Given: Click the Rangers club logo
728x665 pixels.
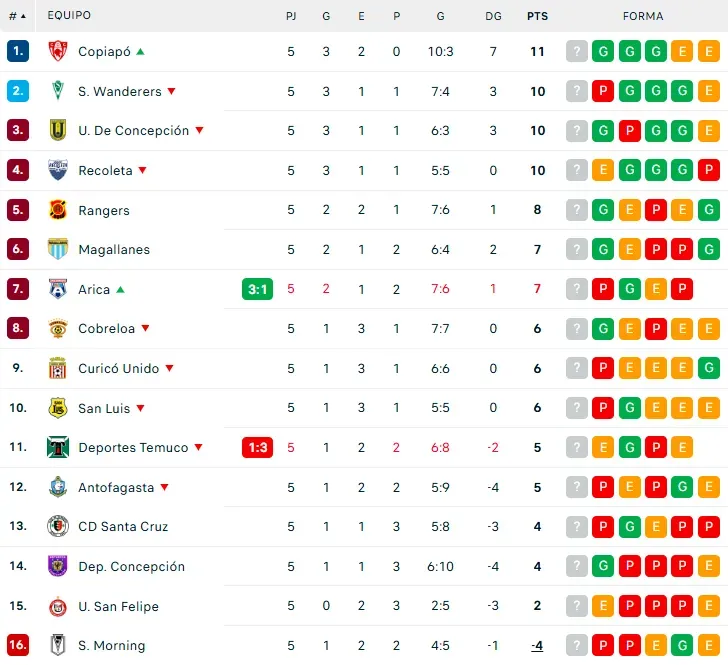Looking at the screenshot, I should [58, 210].
